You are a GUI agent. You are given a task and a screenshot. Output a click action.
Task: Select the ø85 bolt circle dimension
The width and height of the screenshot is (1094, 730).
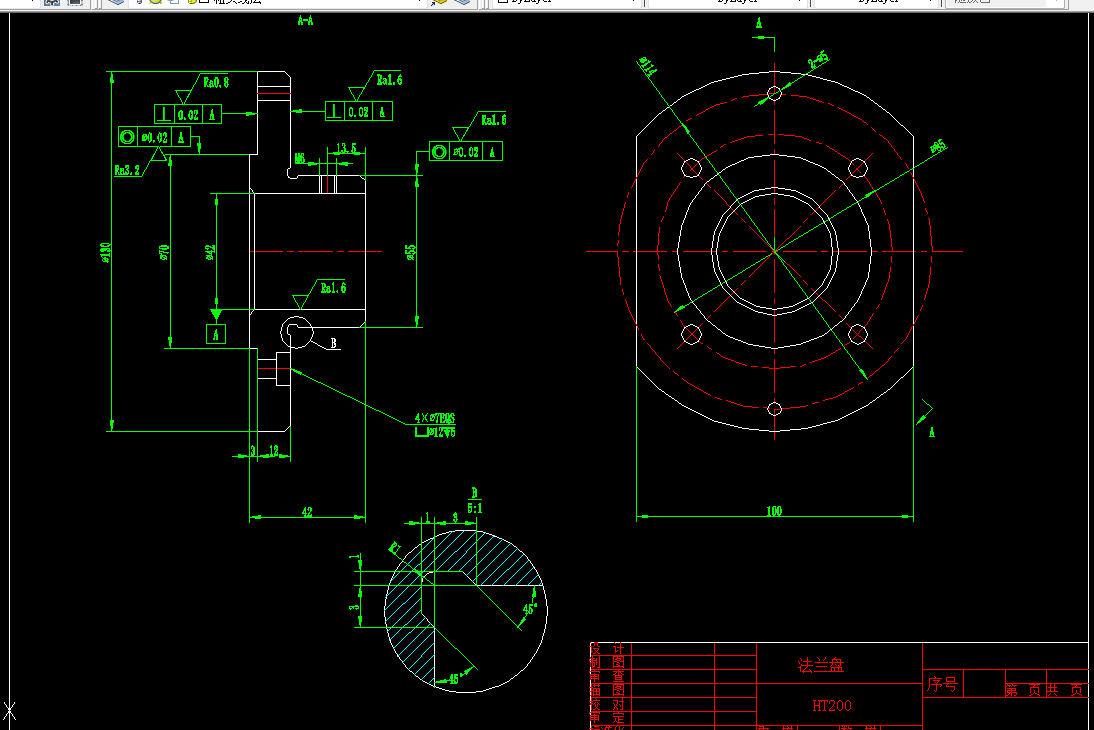click(938, 147)
